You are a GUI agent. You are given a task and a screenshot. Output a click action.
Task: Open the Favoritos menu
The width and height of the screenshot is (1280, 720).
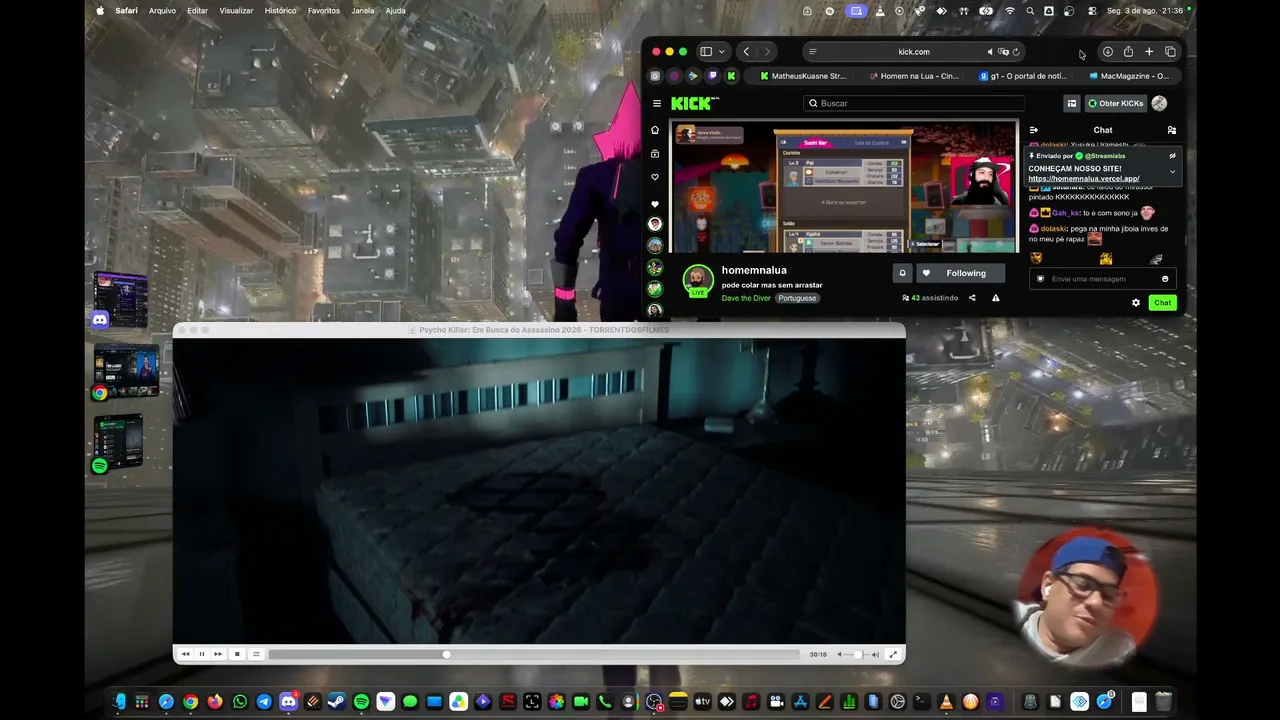[x=324, y=11]
